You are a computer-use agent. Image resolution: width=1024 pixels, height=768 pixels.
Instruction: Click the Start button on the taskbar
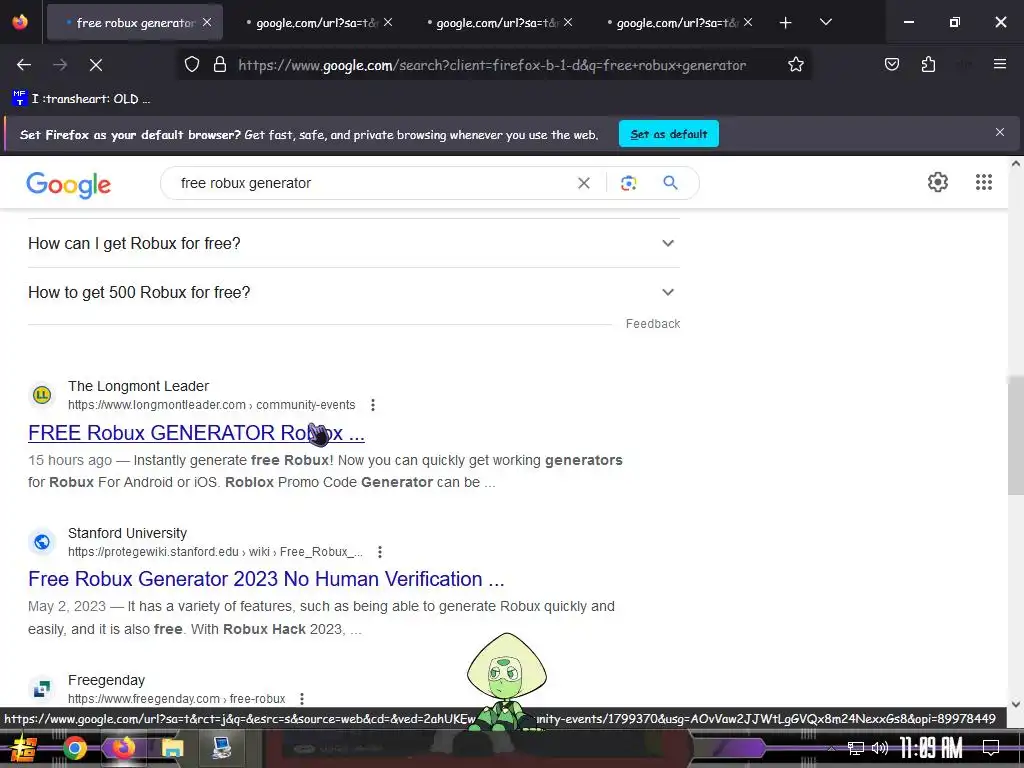24,748
